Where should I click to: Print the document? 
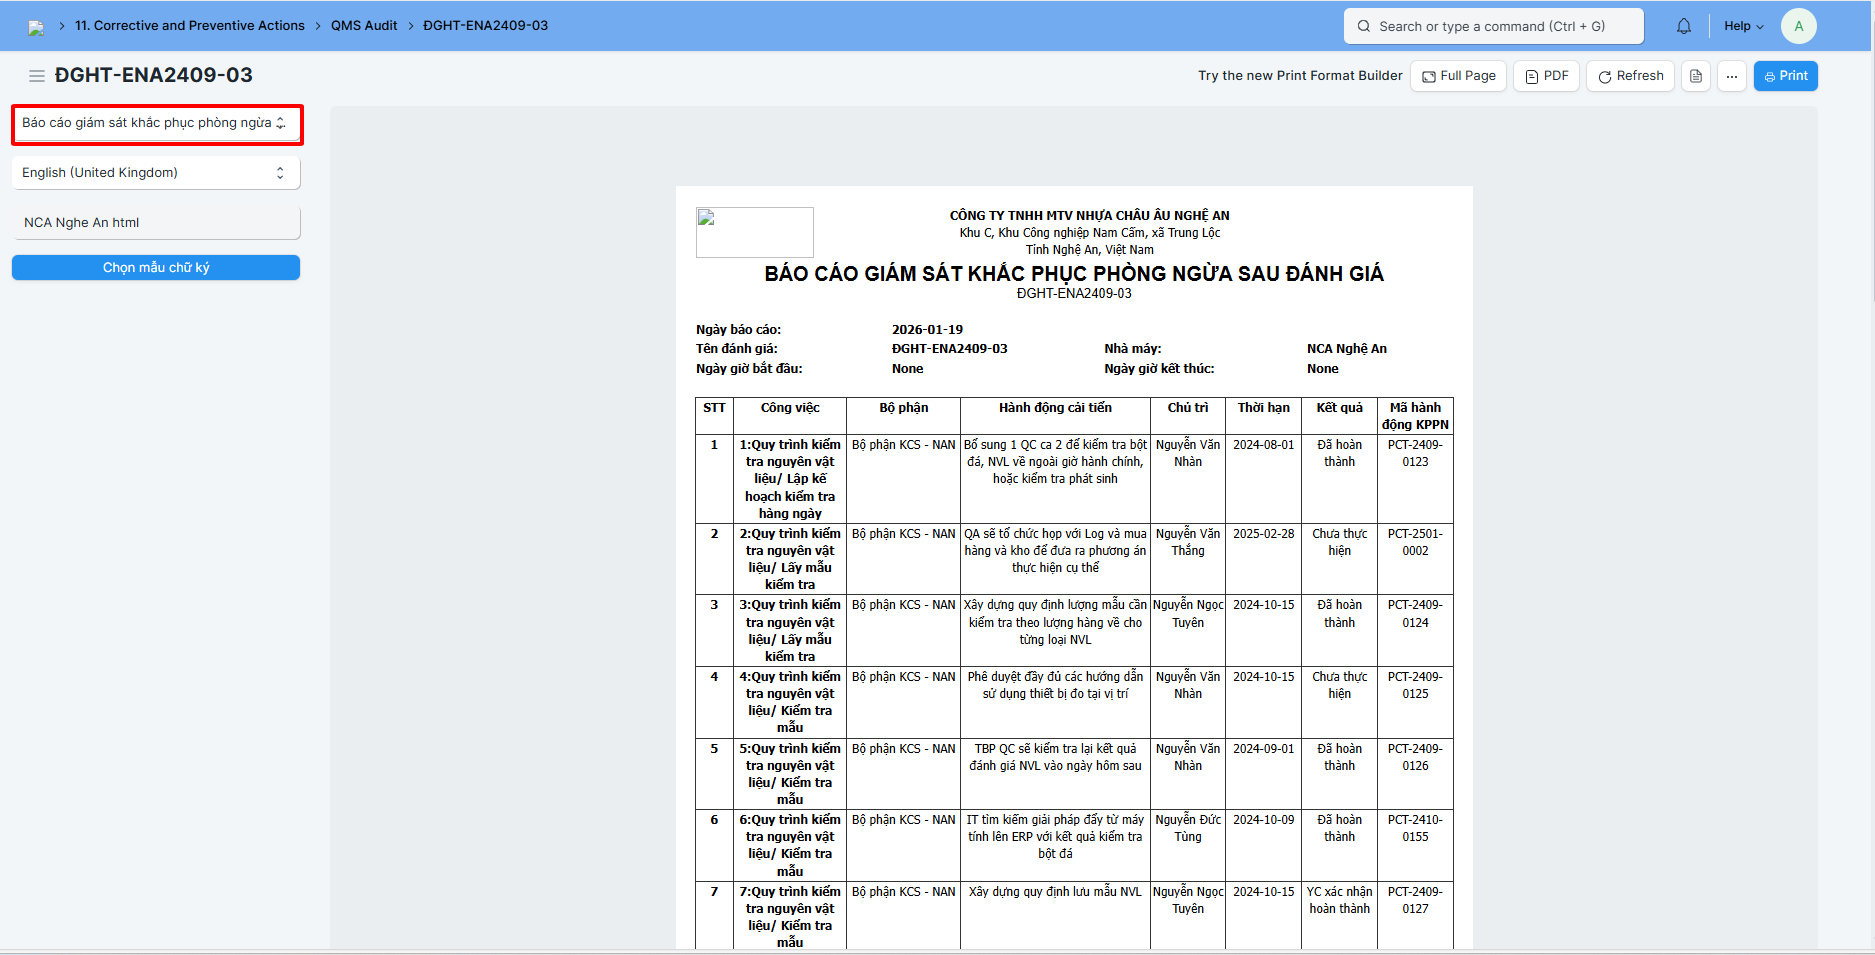pos(1785,76)
